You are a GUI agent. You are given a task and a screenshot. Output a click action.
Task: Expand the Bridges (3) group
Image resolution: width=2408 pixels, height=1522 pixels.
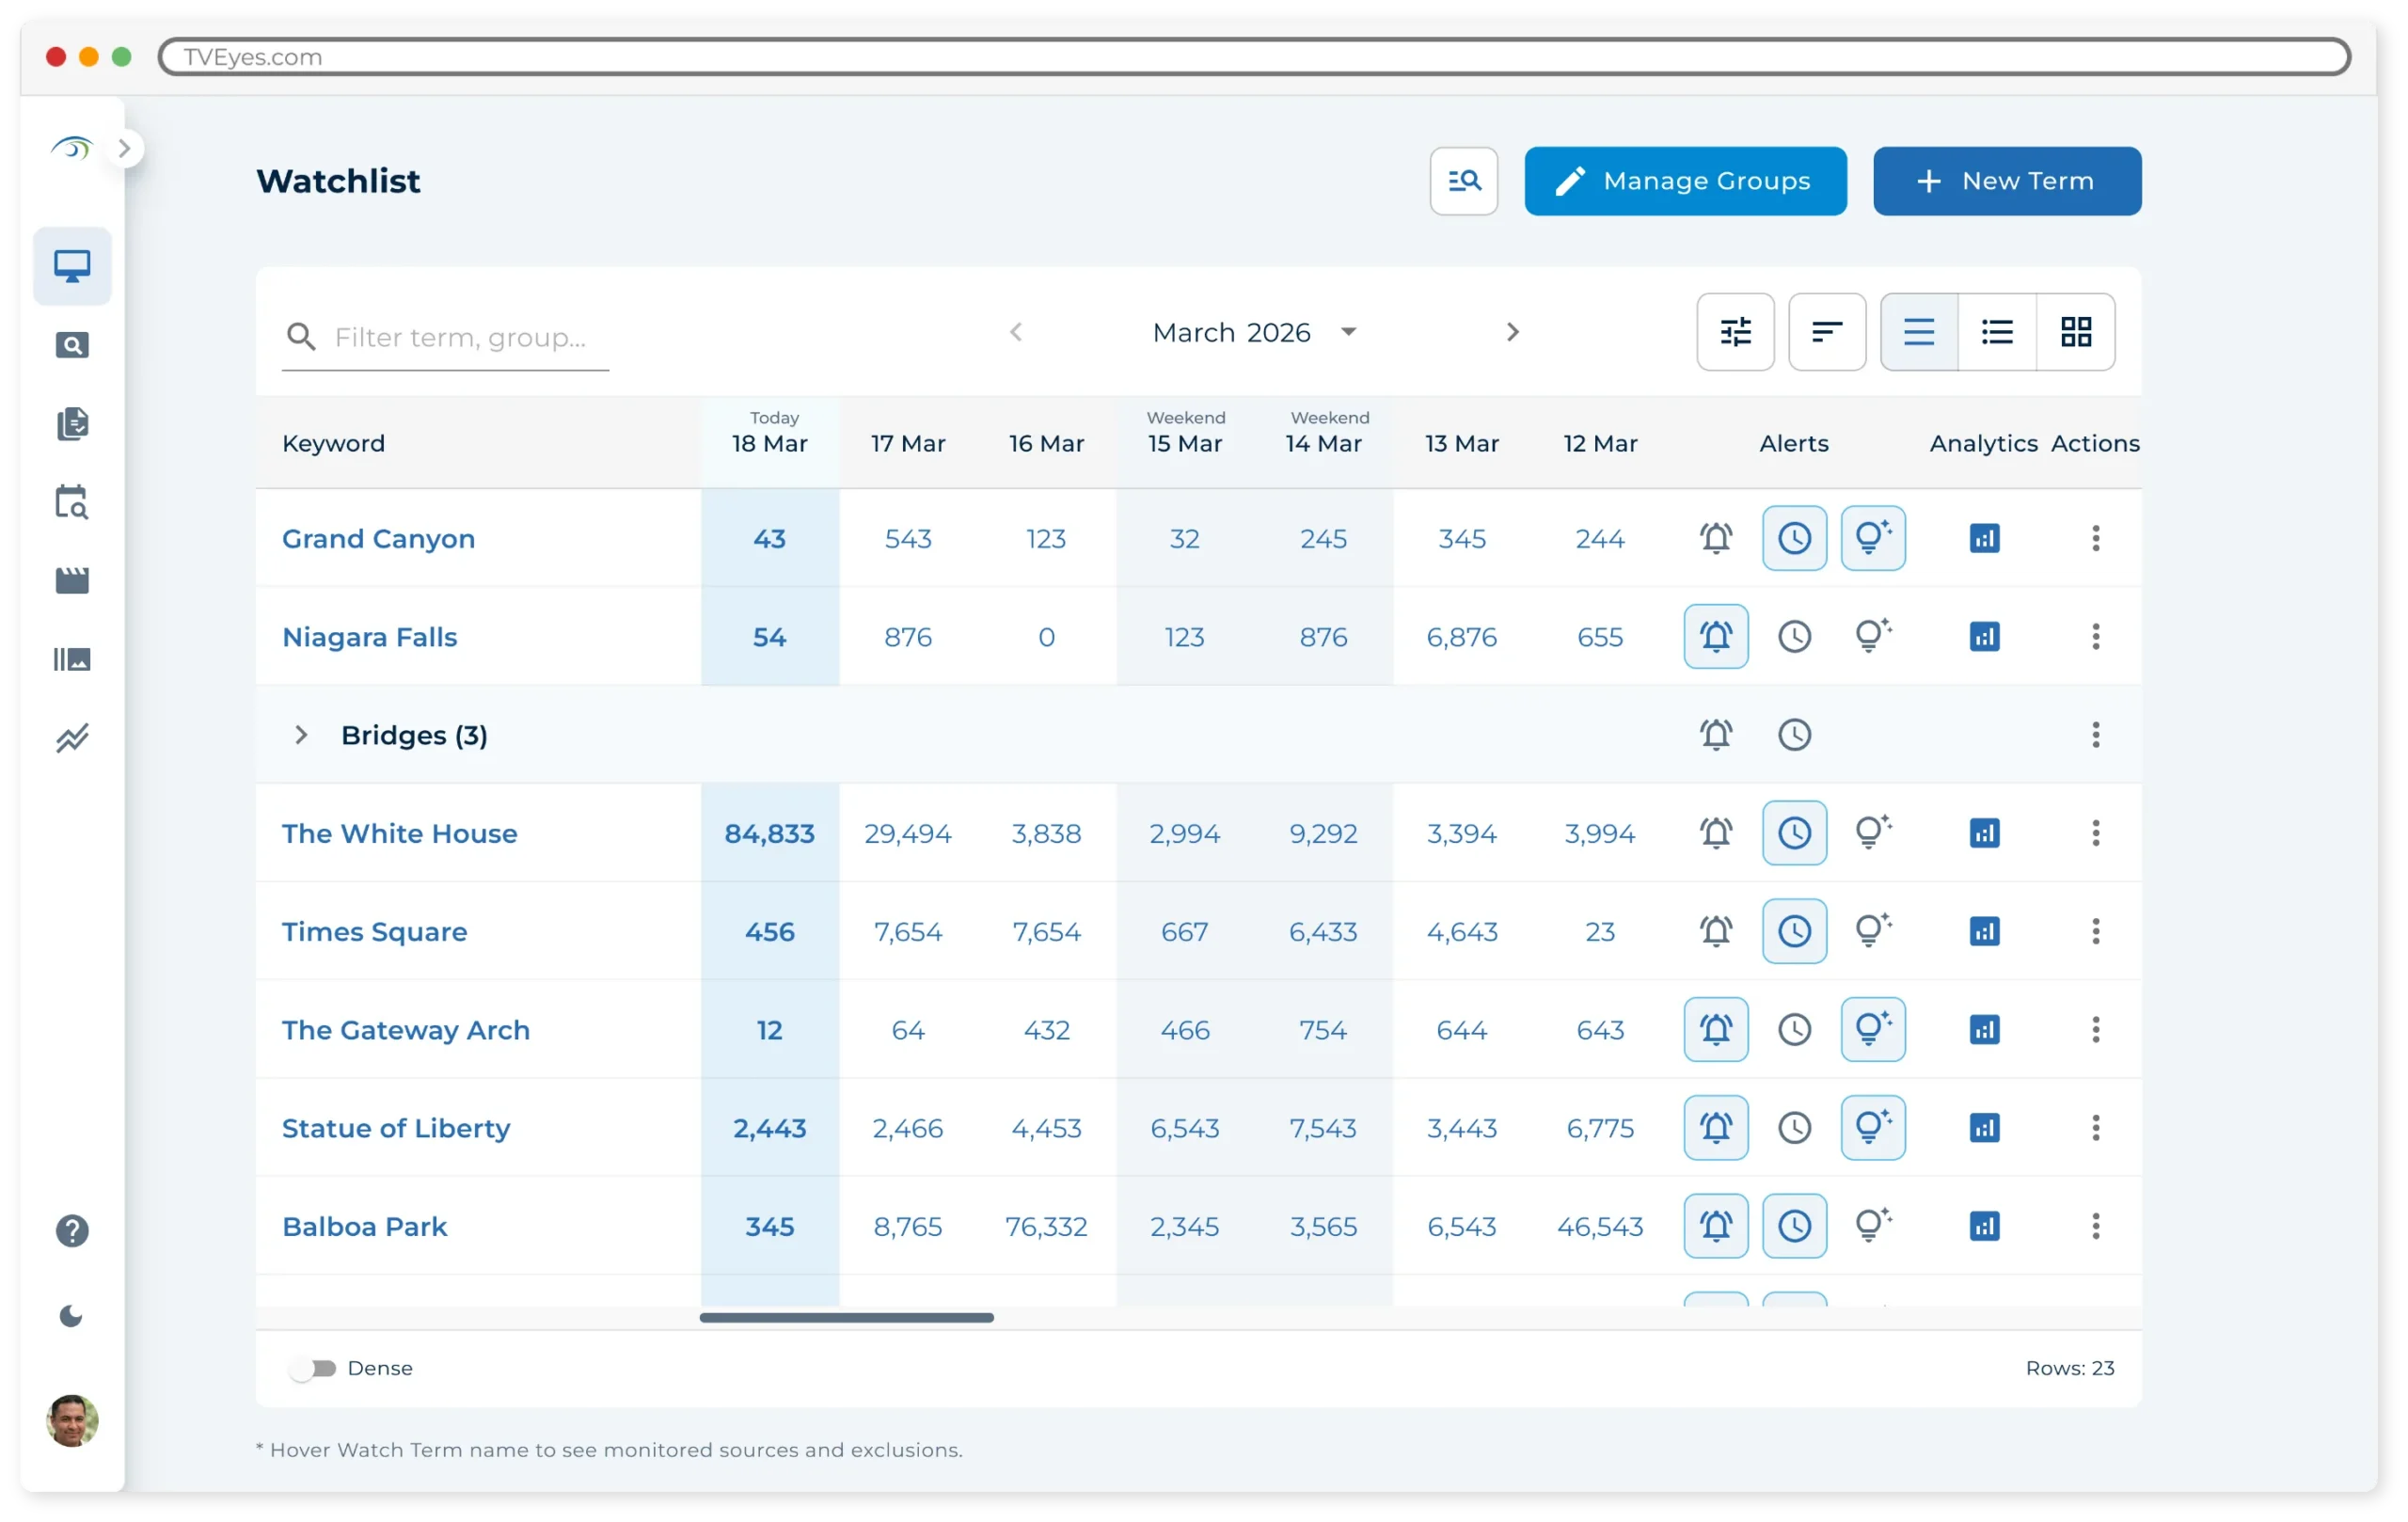[300, 735]
